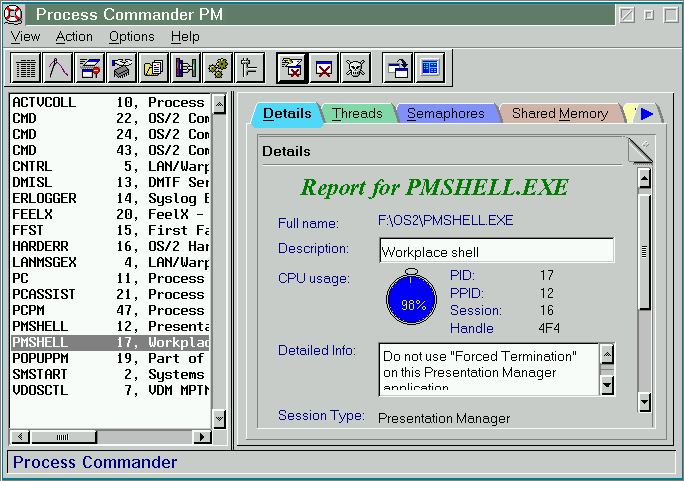Open the View menu
684x481 pixels.
pos(25,37)
